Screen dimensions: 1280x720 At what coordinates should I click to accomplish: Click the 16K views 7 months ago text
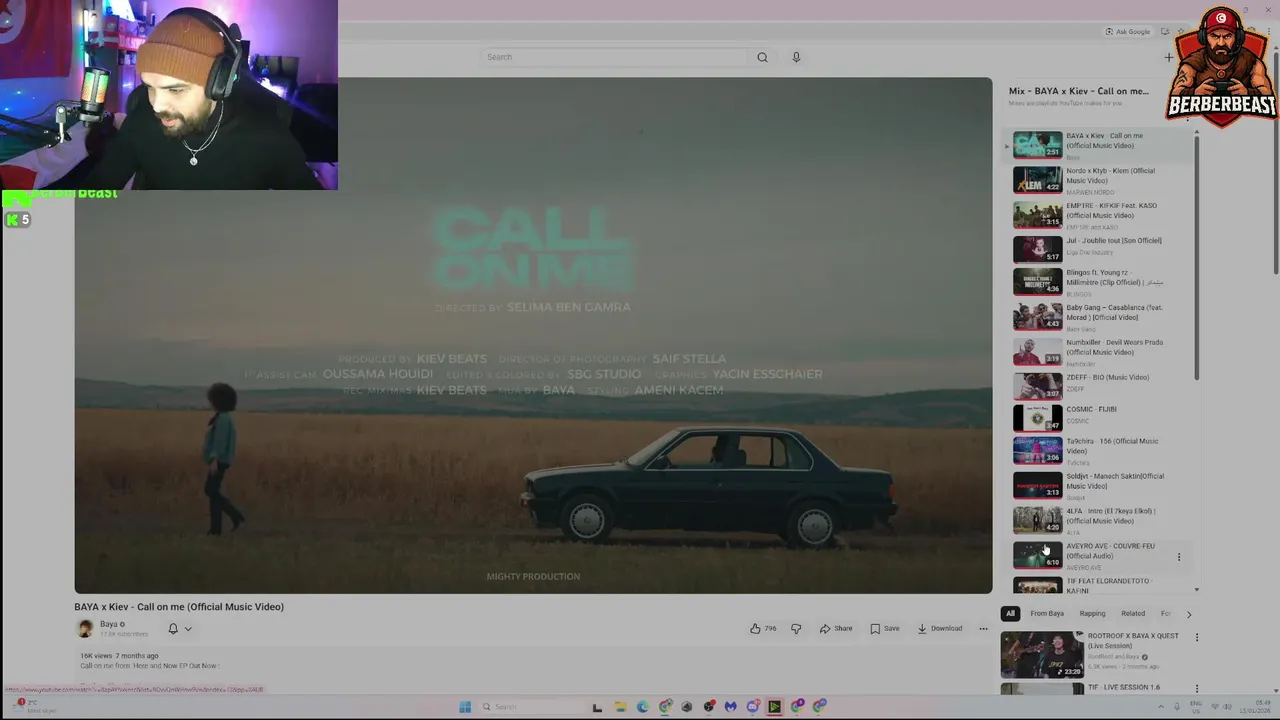[x=119, y=656]
